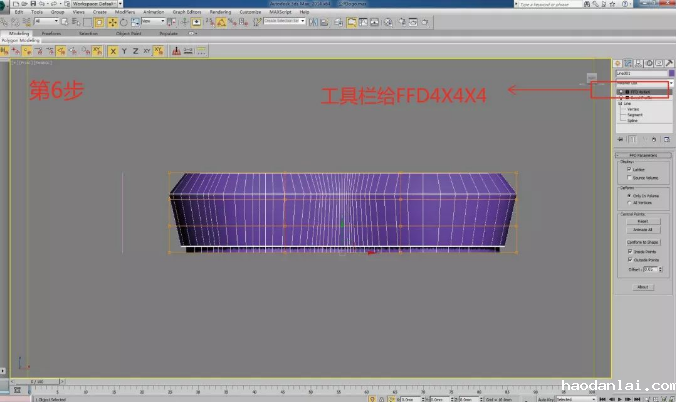Viewport: 676px width, 402px height.
Task: Click the Save File icon in quick access
Action: 33,3
